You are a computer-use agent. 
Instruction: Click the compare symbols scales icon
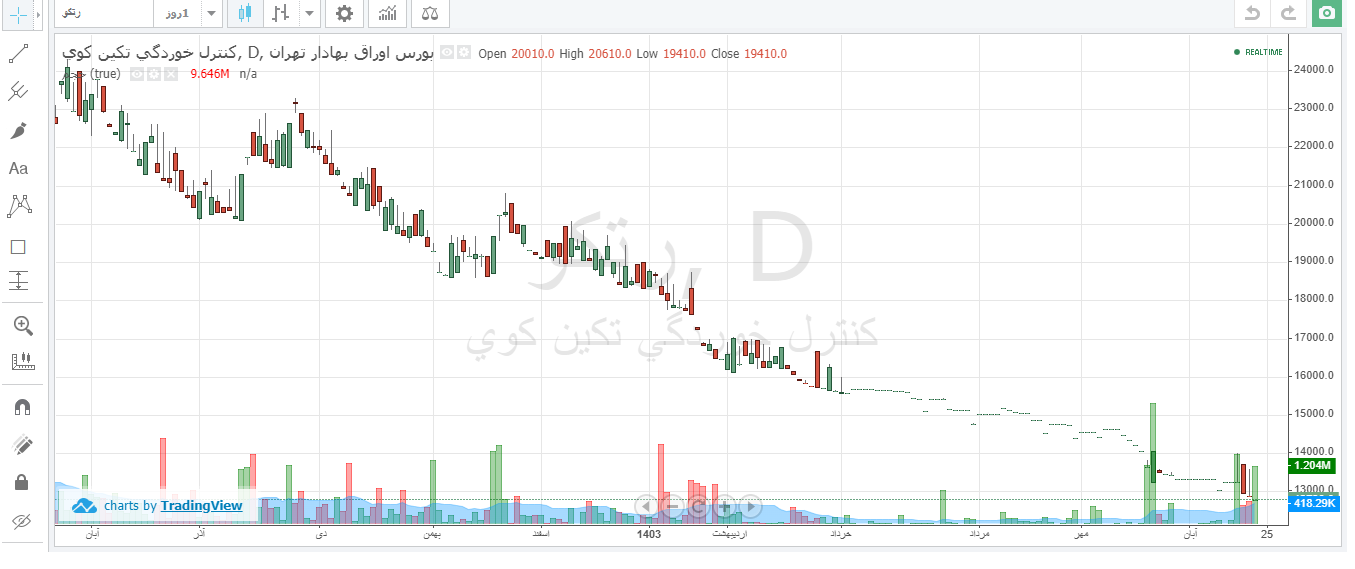pos(430,13)
